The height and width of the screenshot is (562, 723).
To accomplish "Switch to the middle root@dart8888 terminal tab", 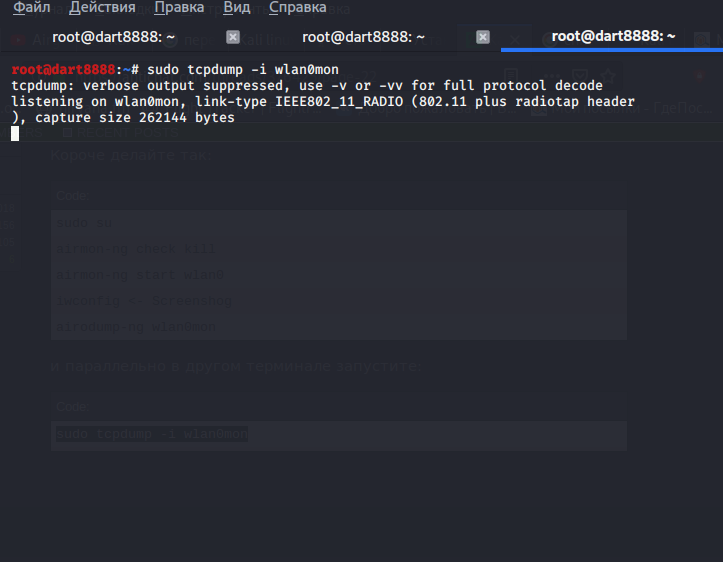I will [x=363, y=37].
